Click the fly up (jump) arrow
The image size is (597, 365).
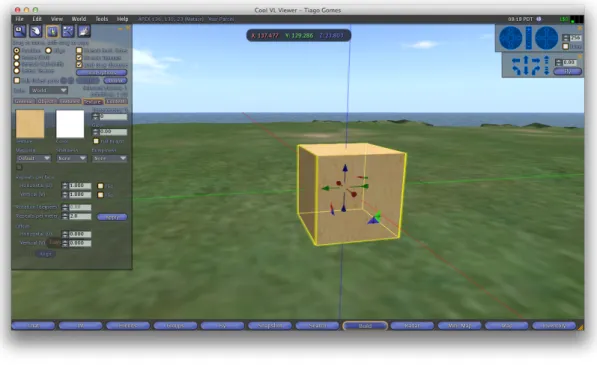coord(547,60)
